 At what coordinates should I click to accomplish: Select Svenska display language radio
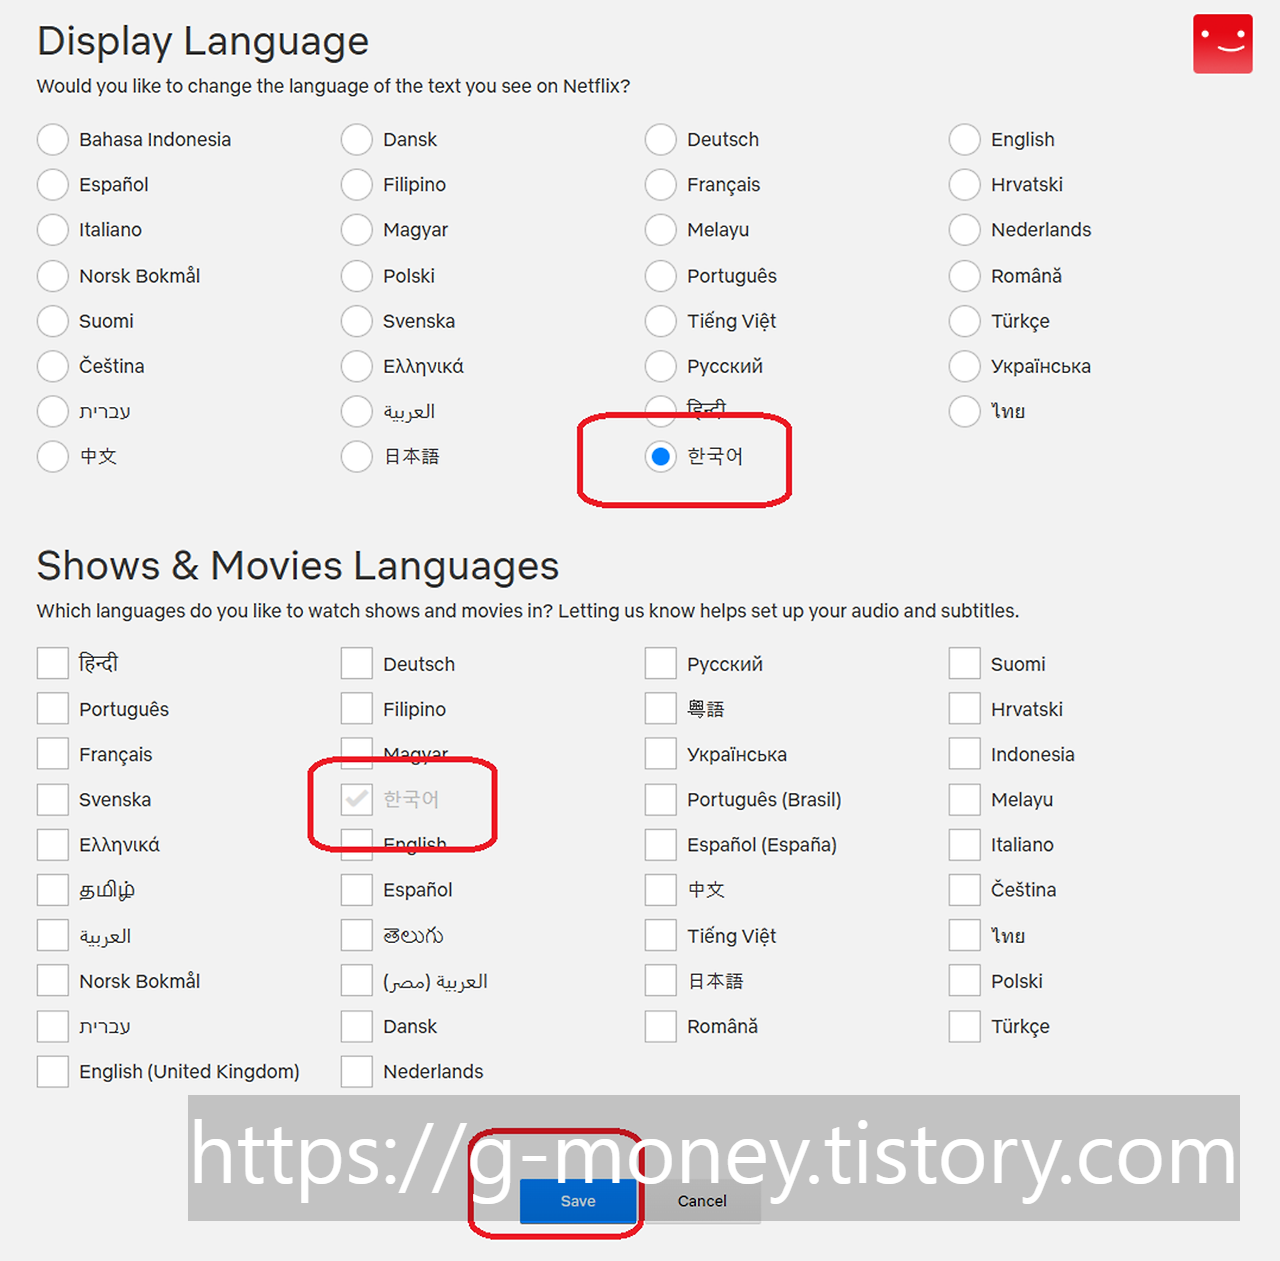[x=357, y=321]
